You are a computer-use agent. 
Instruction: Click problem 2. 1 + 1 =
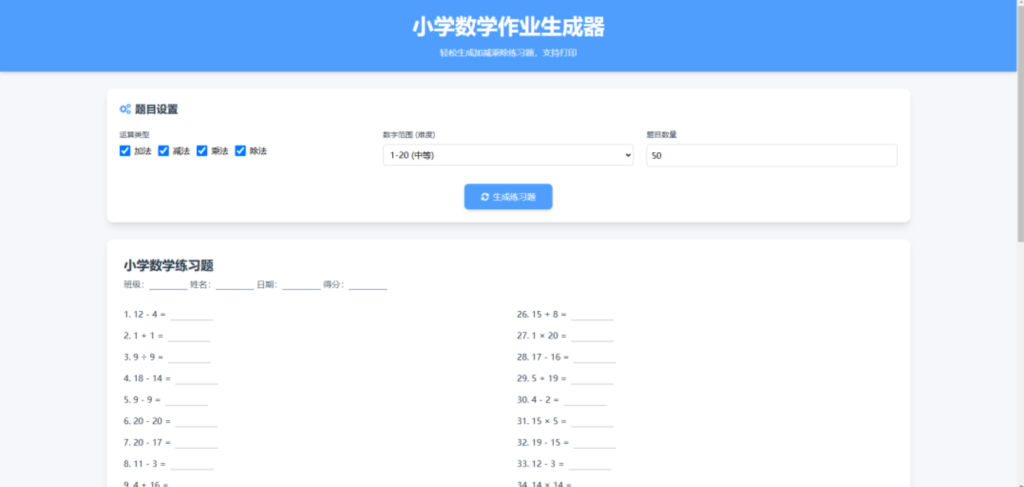point(143,336)
